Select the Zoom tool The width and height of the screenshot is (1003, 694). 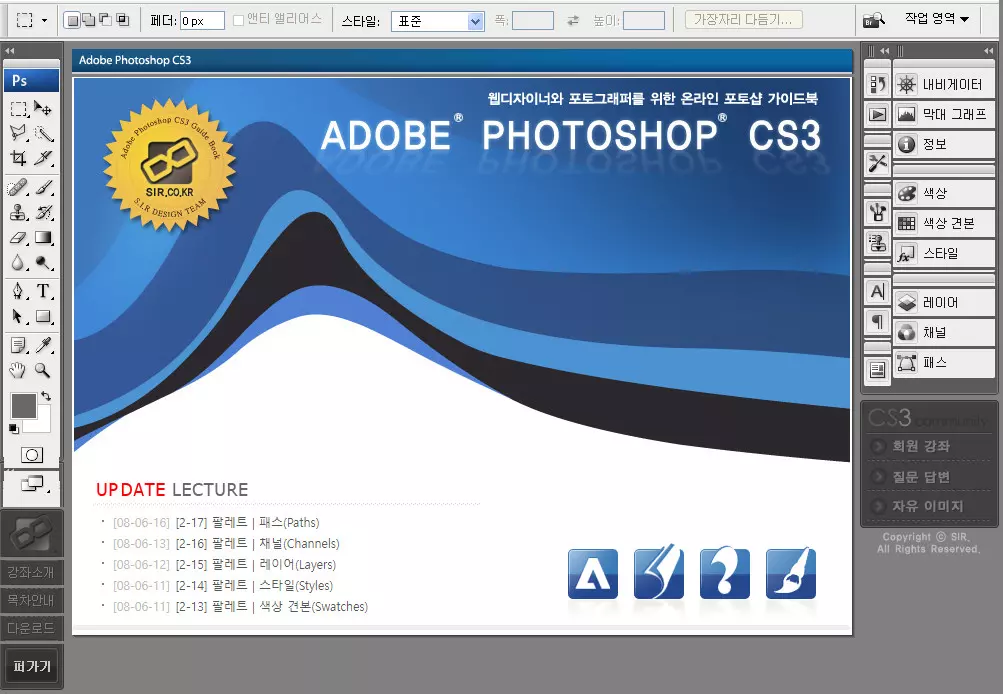pos(43,370)
